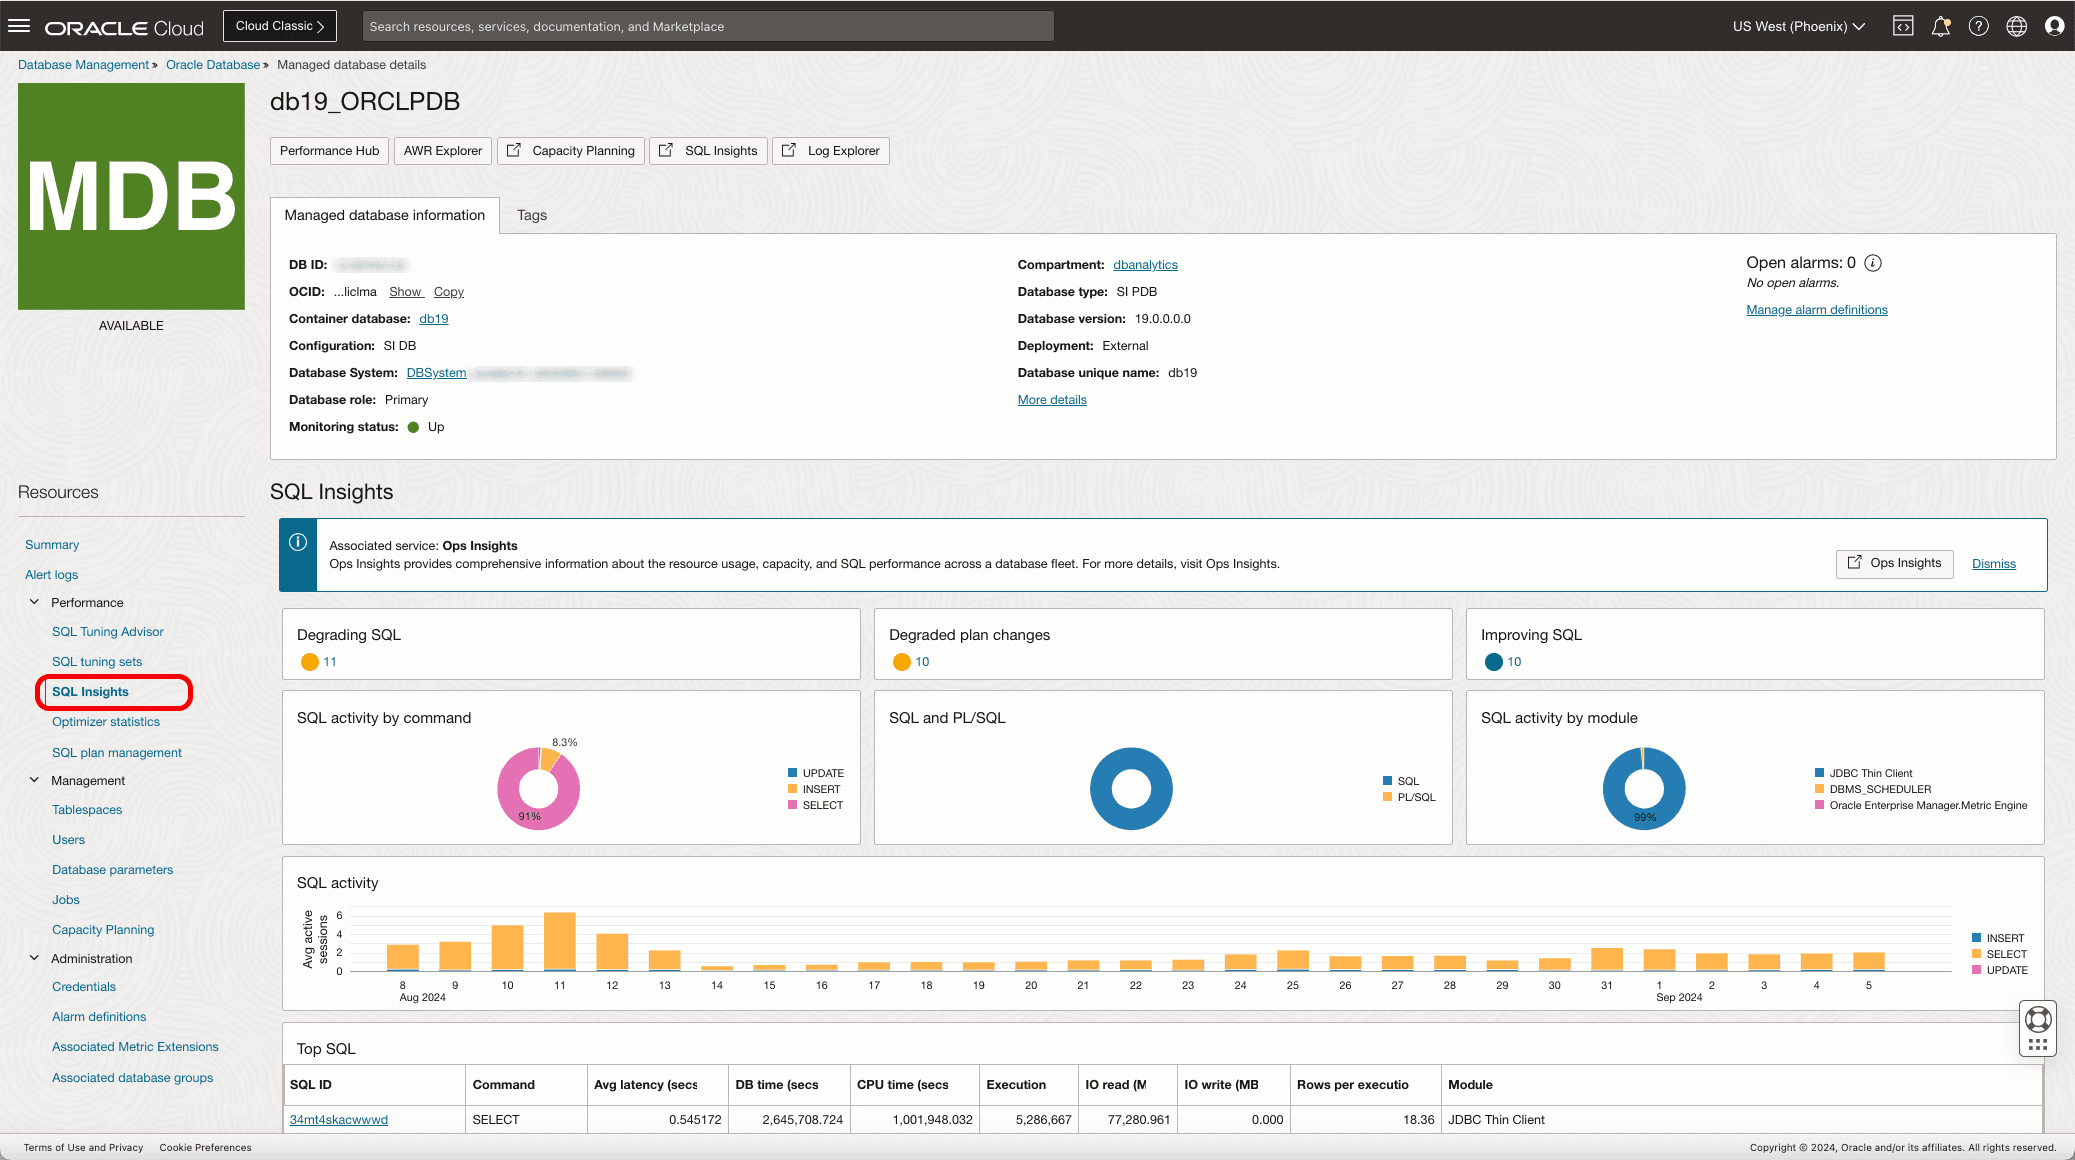Click the Capacity Planning external link icon
2075x1160 pixels.
[x=513, y=150]
